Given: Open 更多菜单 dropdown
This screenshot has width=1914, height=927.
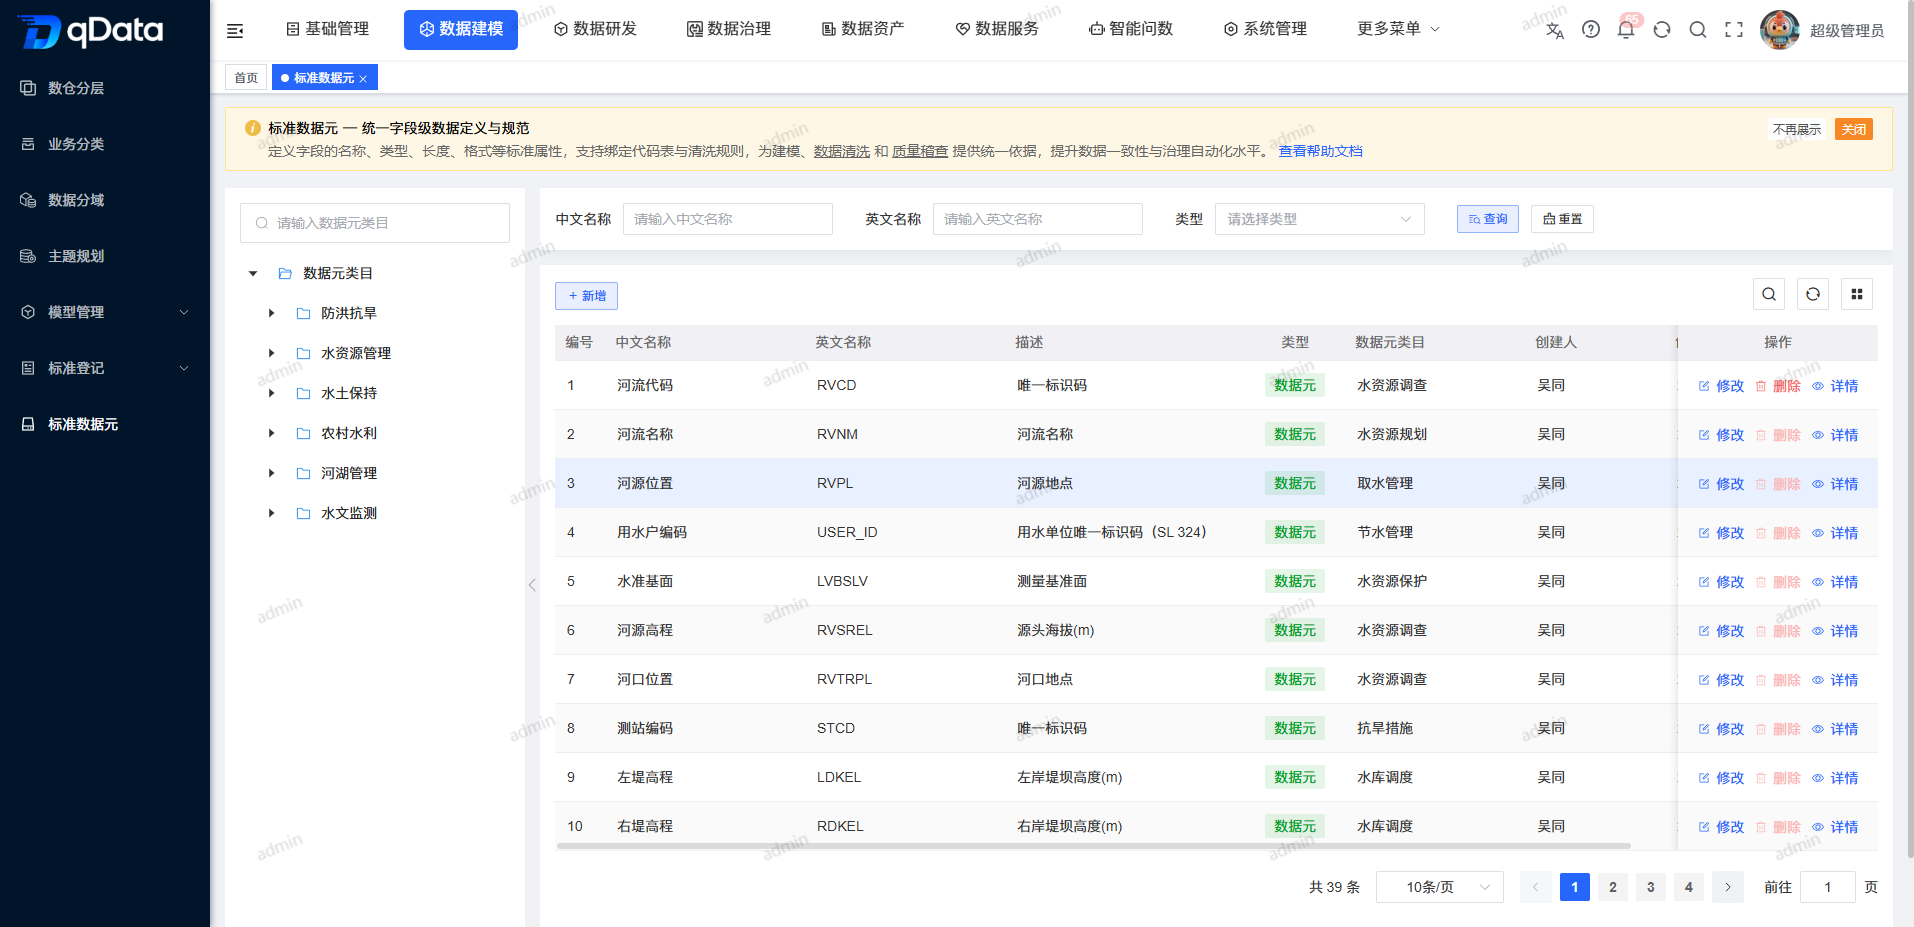Looking at the screenshot, I should coord(1399,29).
